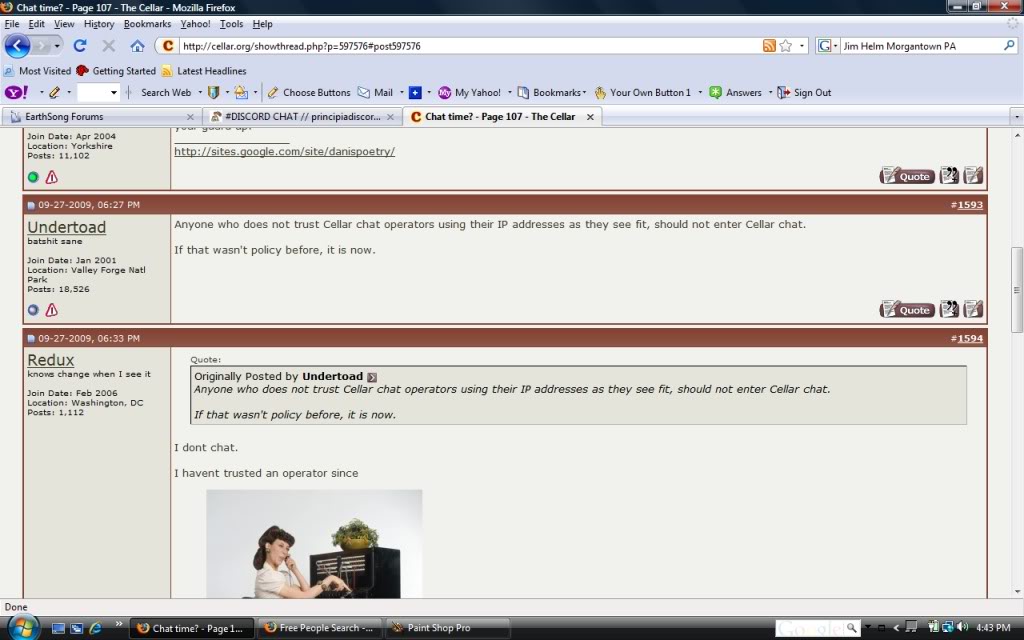The height and width of the screenshot is (640, 1024).
Task: Click post icon beside 09-27-2009, 06:27 PM
Action: (x=31, y=205)
